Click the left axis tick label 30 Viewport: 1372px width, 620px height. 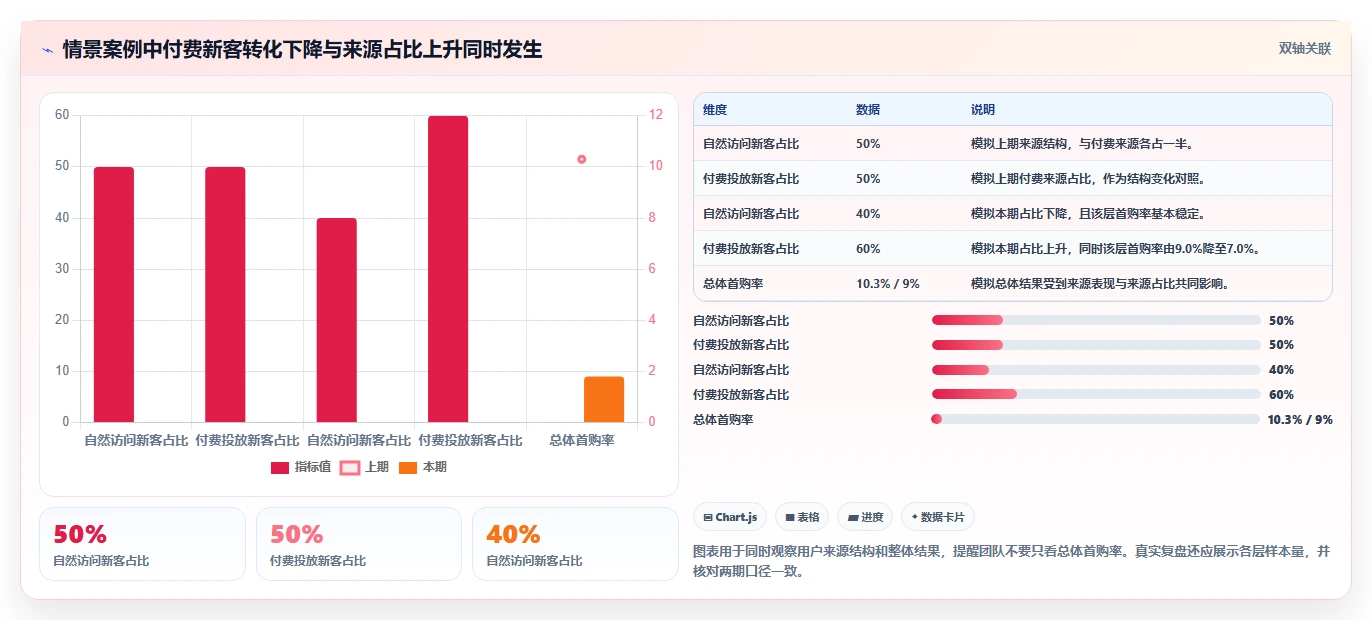[62, 269]
